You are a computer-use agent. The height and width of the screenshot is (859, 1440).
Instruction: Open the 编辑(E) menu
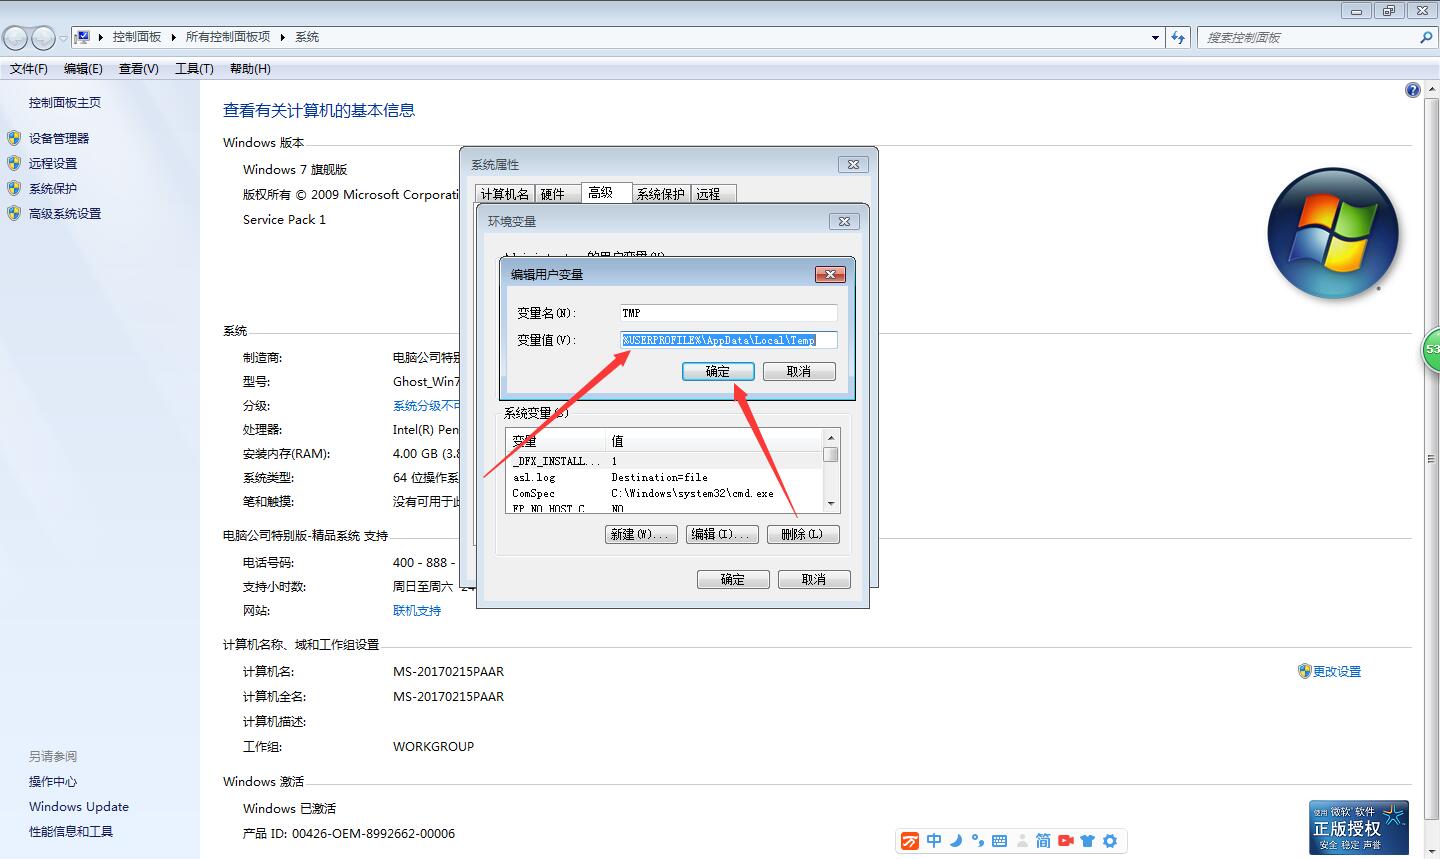click(83, 69)
